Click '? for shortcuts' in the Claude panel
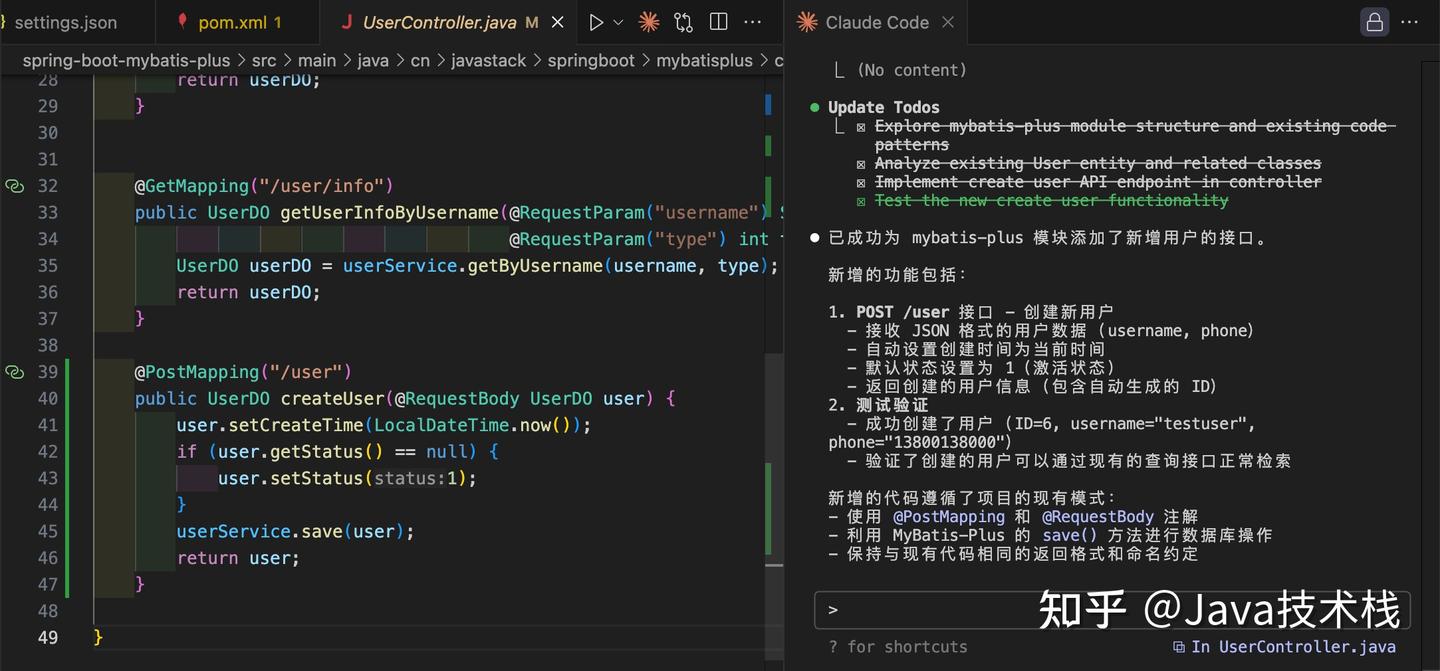The width and height of the screenshot is (1440, 671). pos(899,646)
